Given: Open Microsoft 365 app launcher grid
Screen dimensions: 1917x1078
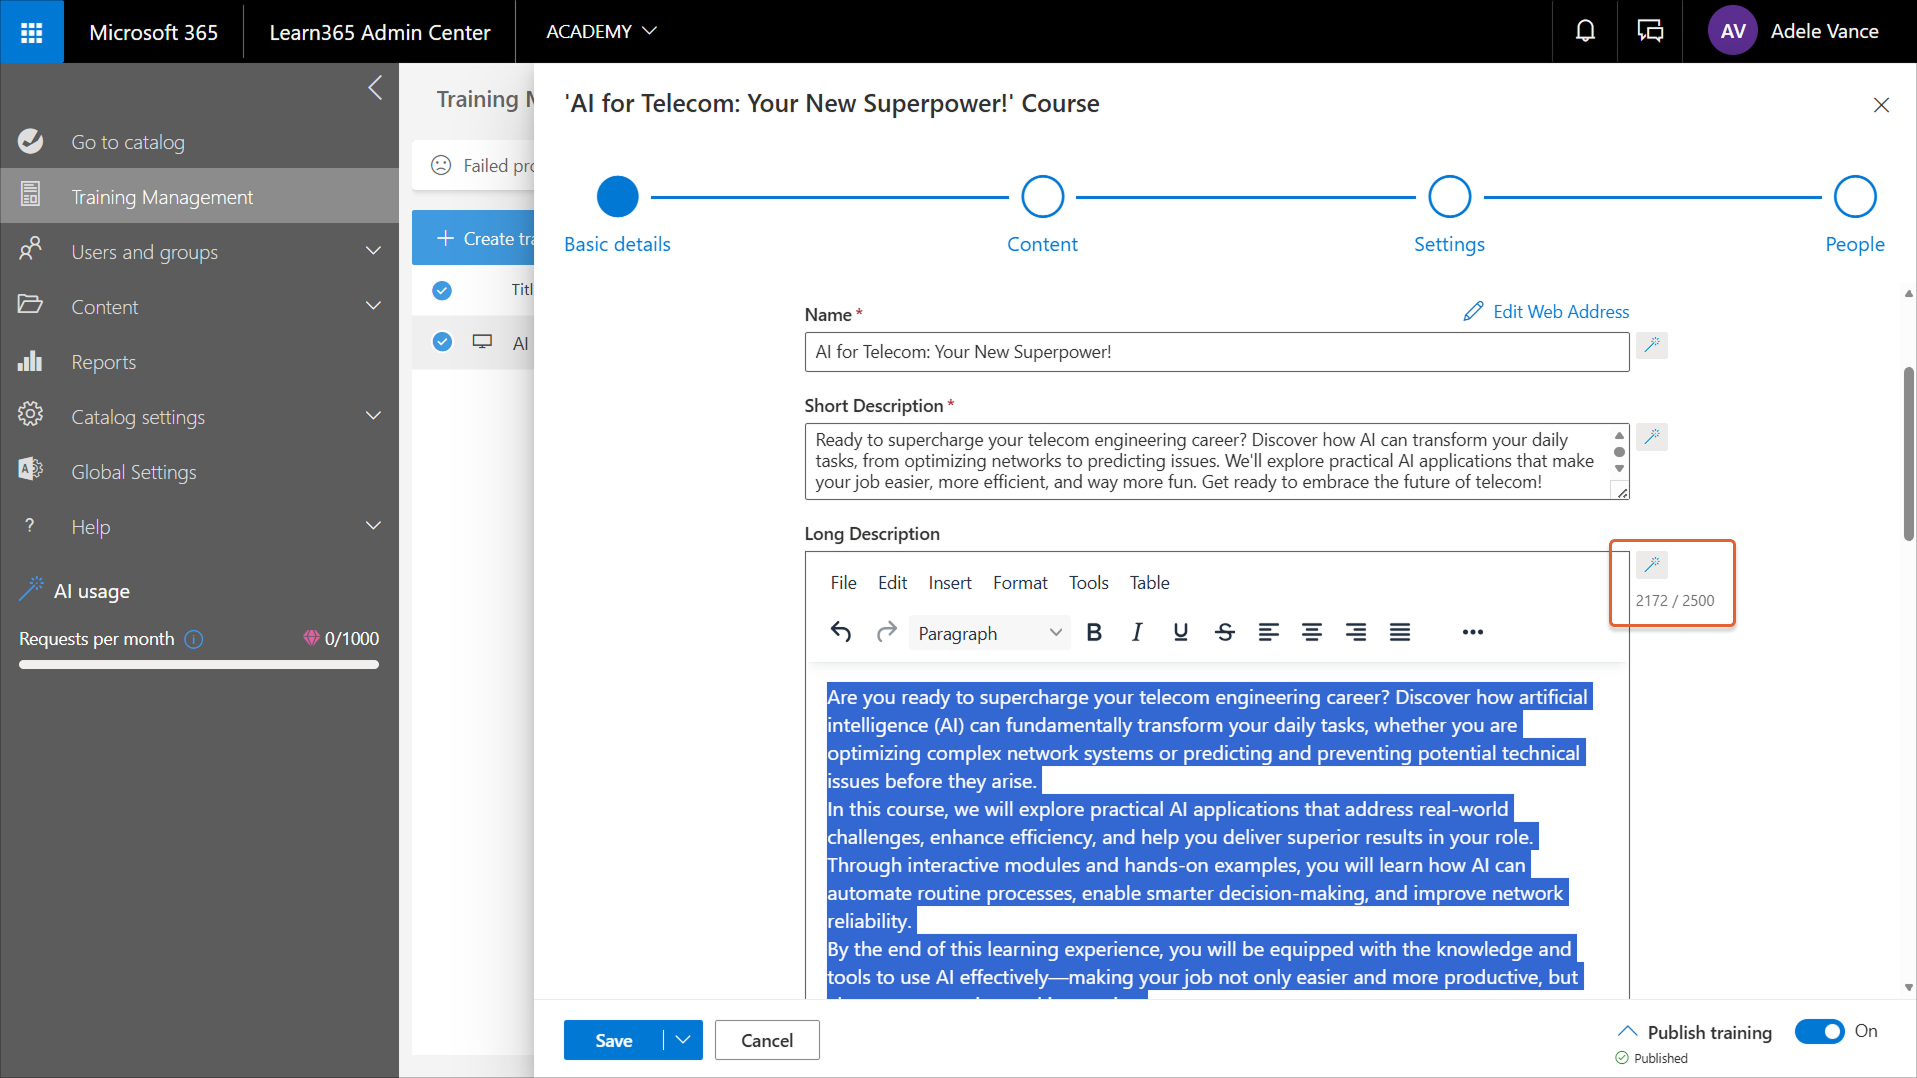Looking at the screenshot, I should [32, 32].
